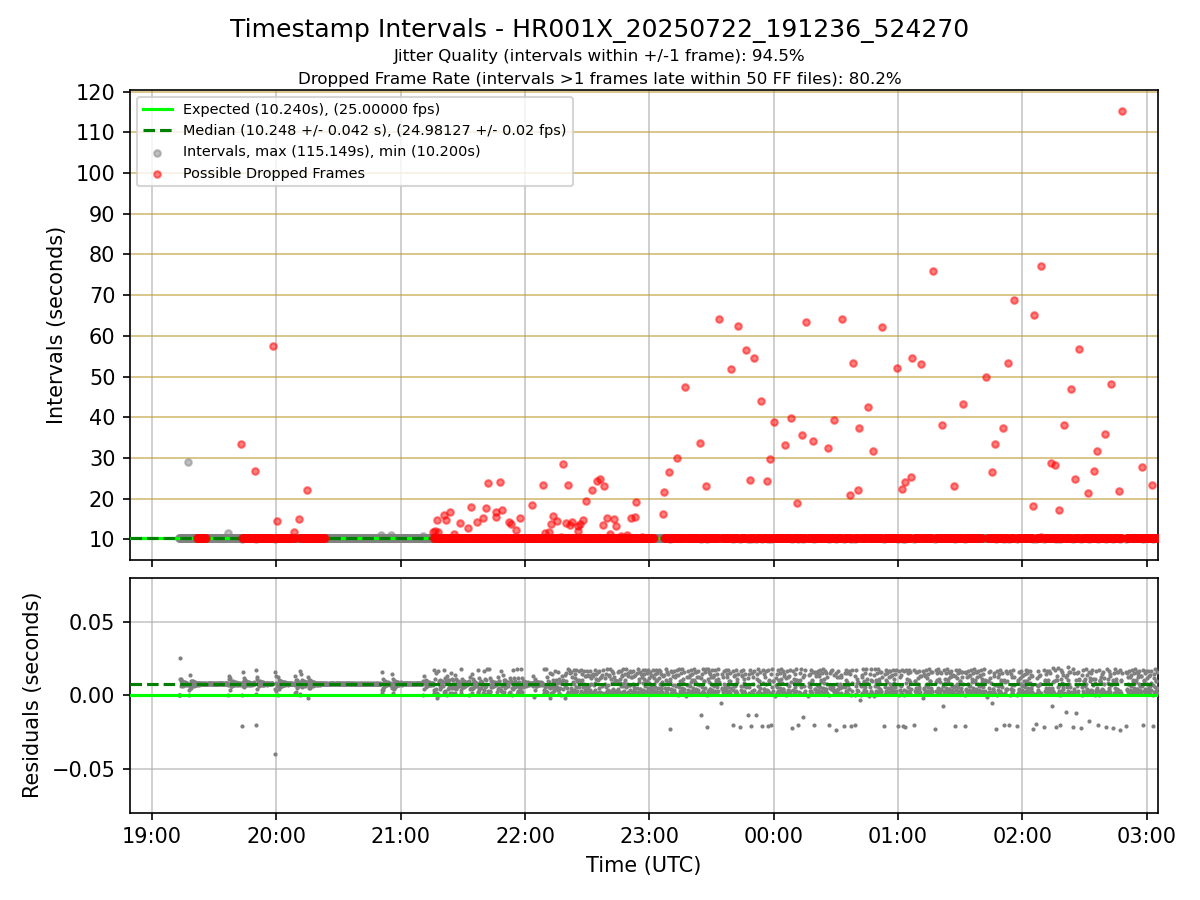Click the "Intervals (seconds)" y-axis label

pos(56,325)
